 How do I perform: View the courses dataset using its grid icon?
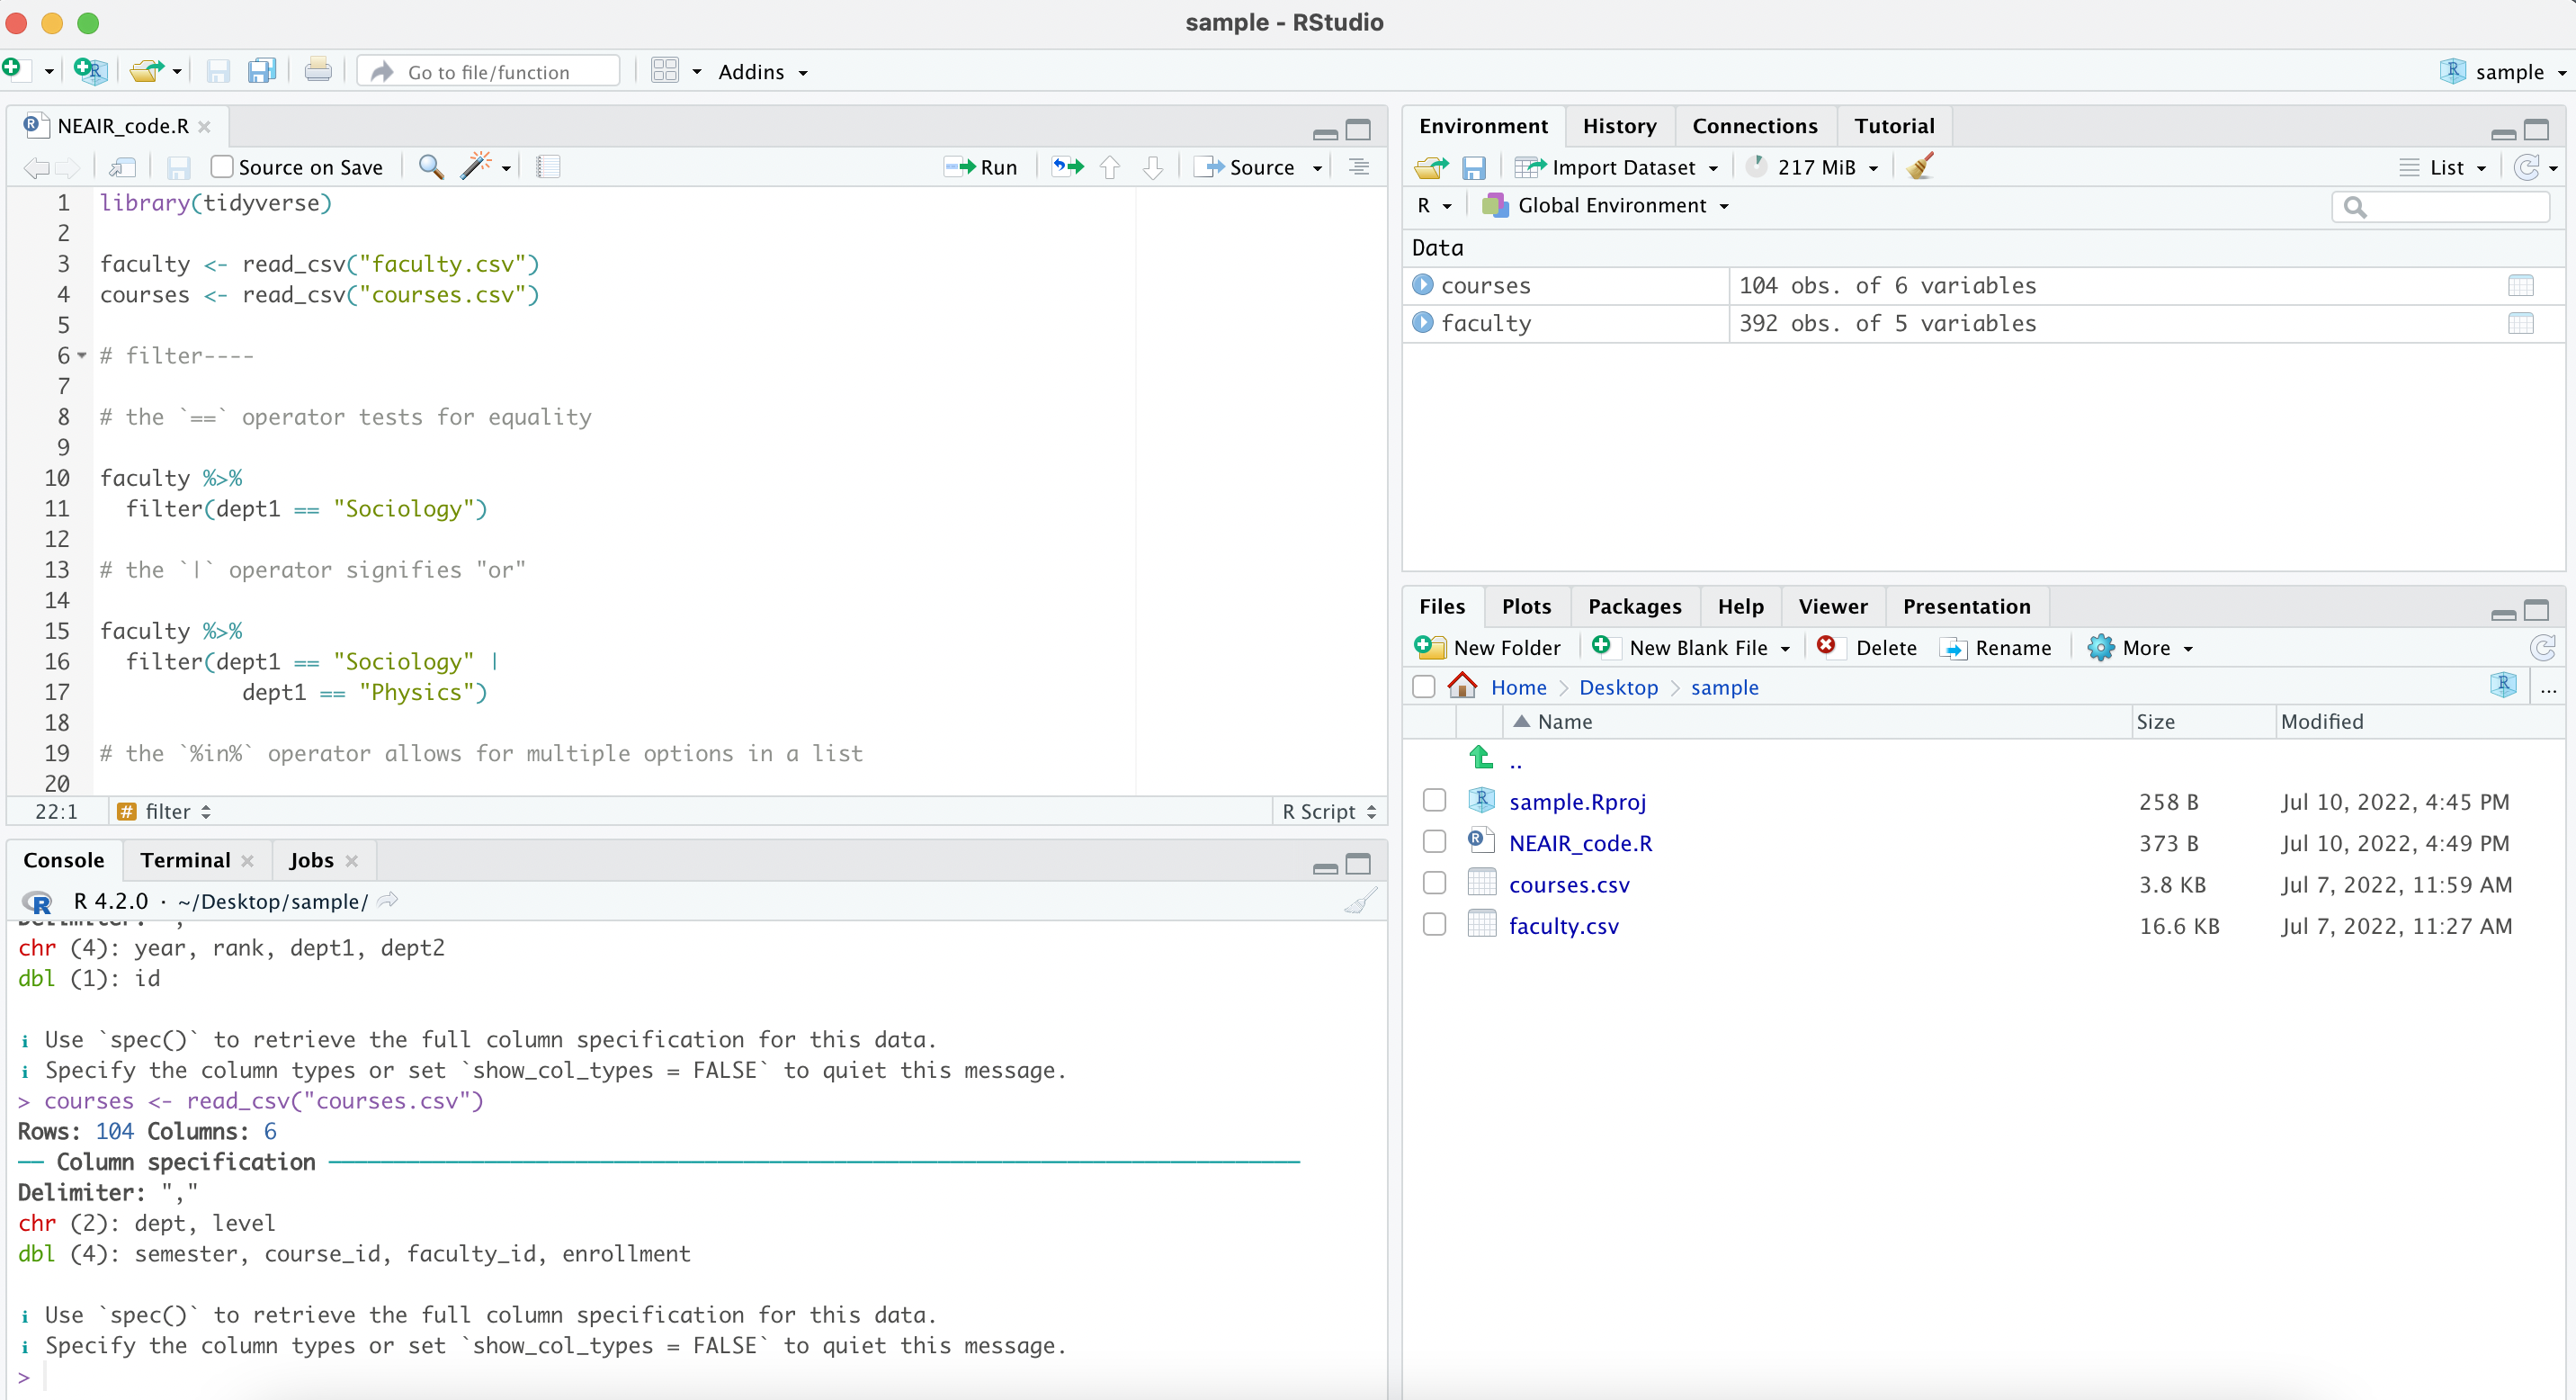tap(2520, 285)
